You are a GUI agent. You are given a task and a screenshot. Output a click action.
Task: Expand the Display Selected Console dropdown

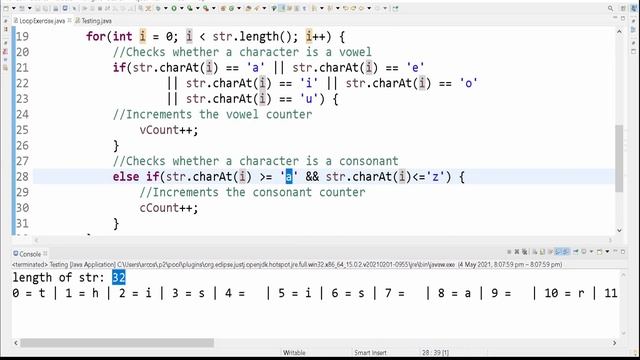coord(591,252)
